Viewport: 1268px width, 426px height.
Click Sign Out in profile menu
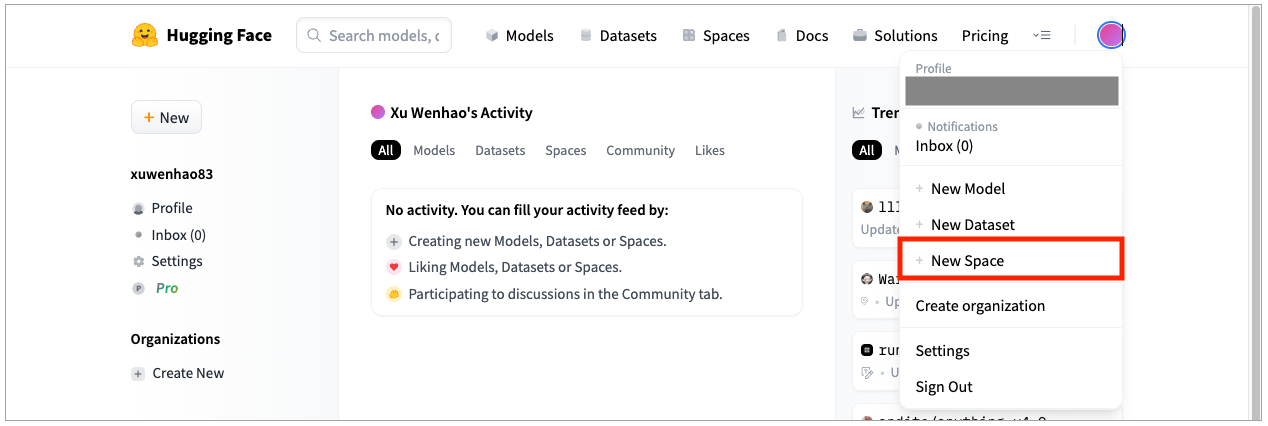tap(944, 387)
